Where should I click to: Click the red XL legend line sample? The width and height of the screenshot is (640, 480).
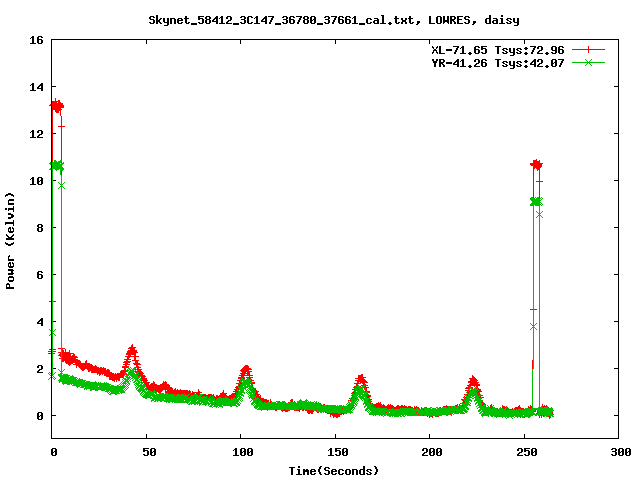tap(588, 50)
